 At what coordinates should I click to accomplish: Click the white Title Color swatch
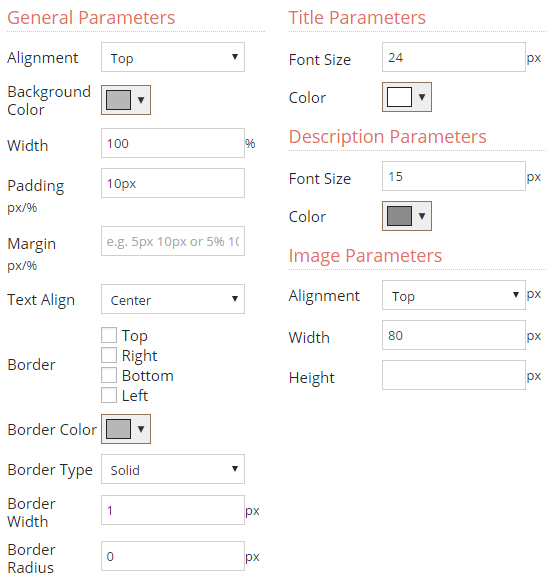(x=399, y=97)
